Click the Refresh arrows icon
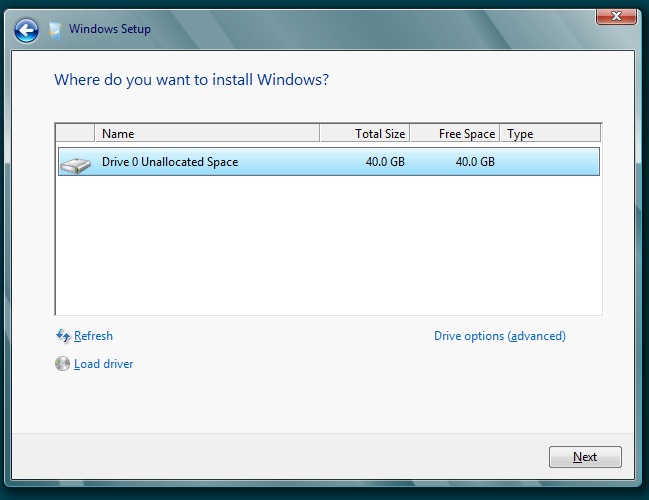This screenshot has height=500, width=649. click(x=63, y=336)
